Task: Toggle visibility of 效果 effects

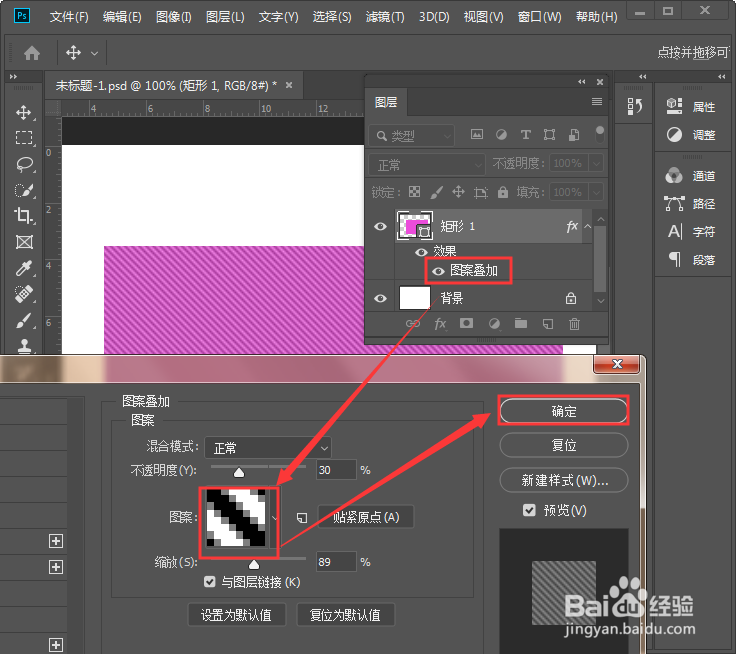Action: [421, 252]
